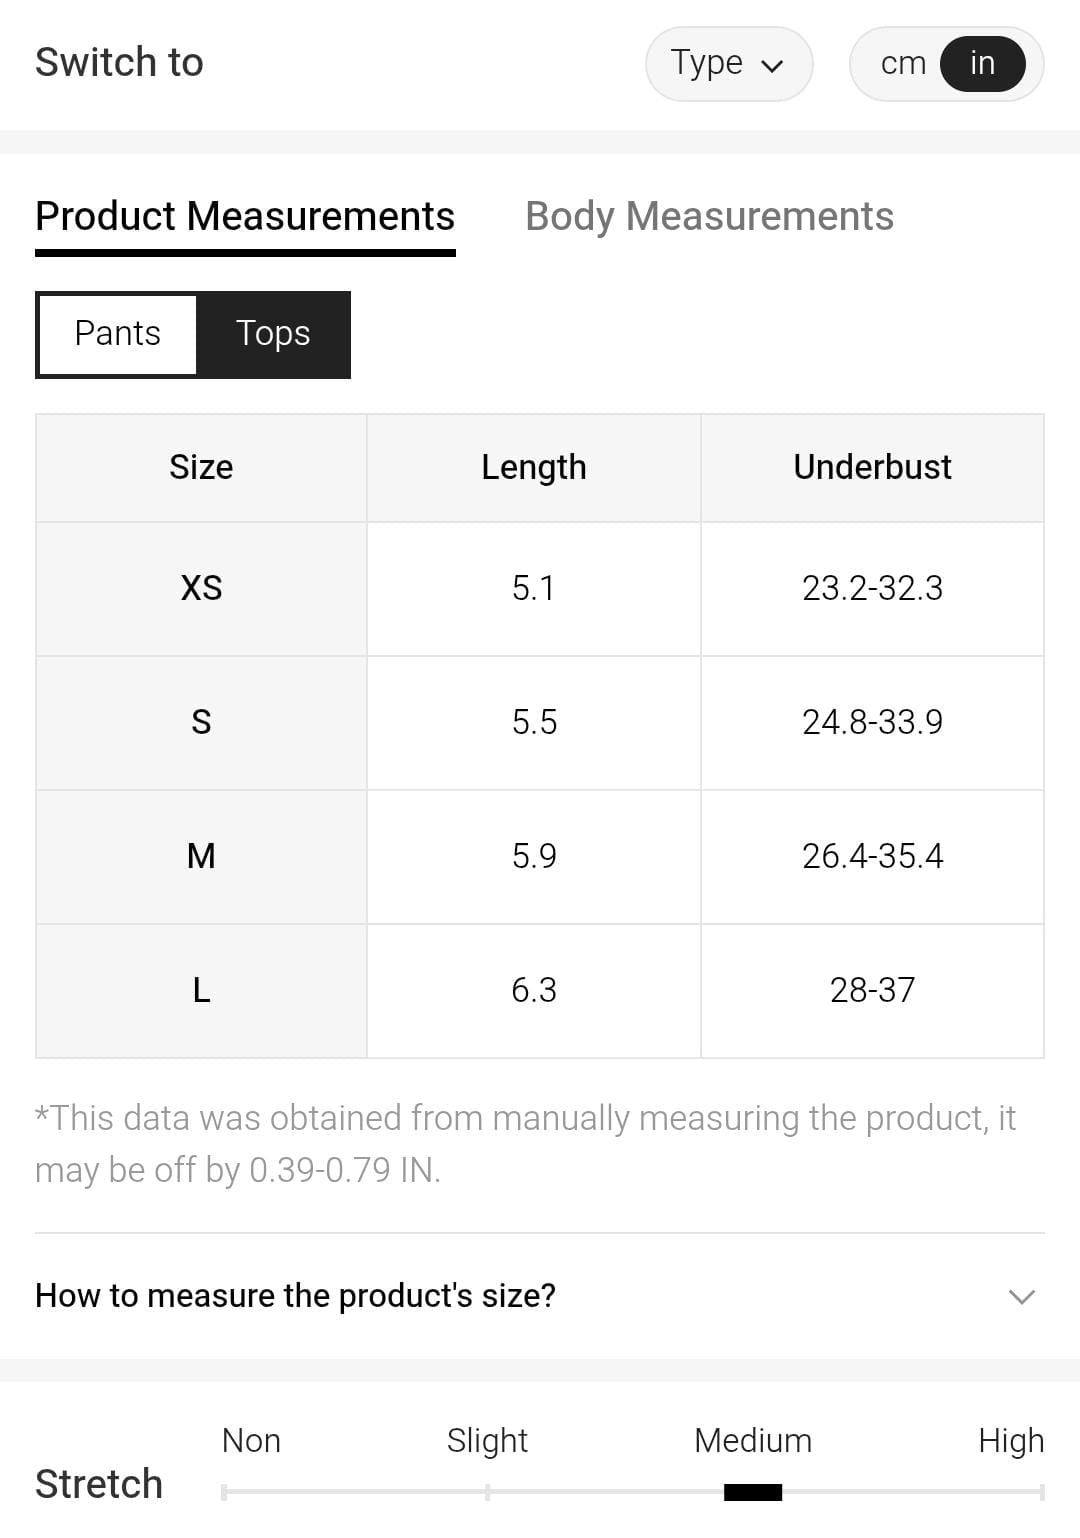Open the Product Measurements tab
This screenshot has height=1538, width=1080.
click(245, 217)
